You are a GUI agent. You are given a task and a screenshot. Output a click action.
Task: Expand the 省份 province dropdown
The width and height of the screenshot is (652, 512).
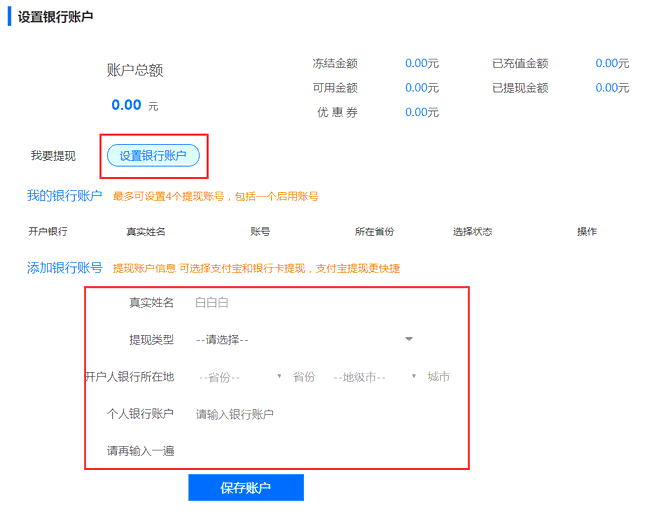[x=240, y=377]
